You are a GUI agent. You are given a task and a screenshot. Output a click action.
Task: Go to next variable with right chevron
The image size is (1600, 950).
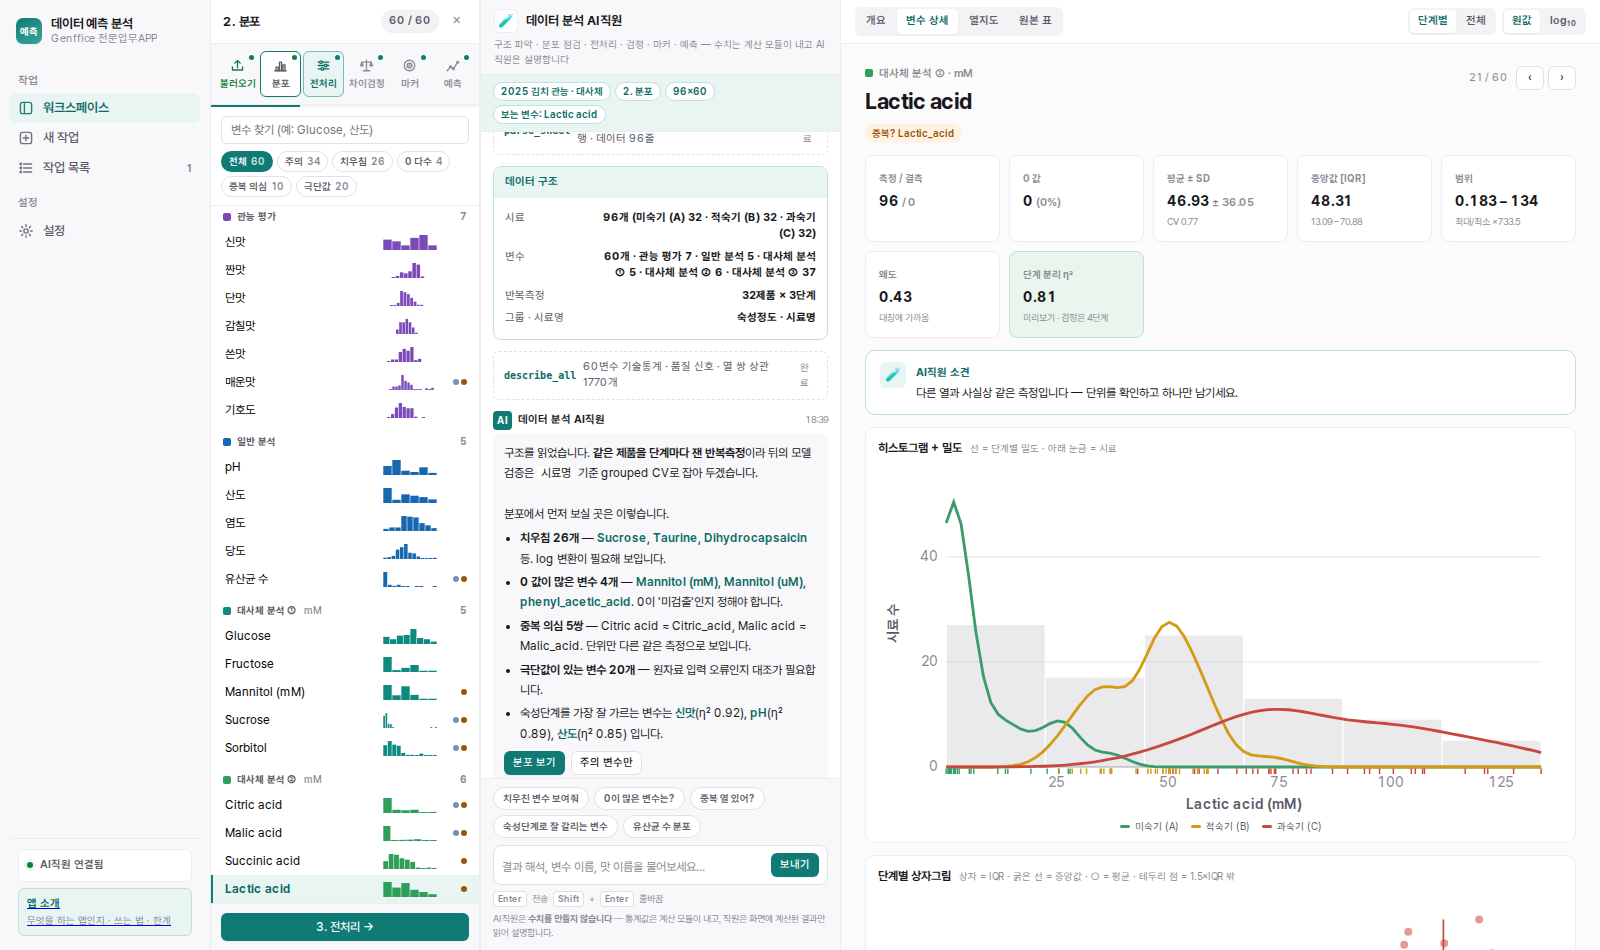pyautogui.click(x=1562, y=77)
